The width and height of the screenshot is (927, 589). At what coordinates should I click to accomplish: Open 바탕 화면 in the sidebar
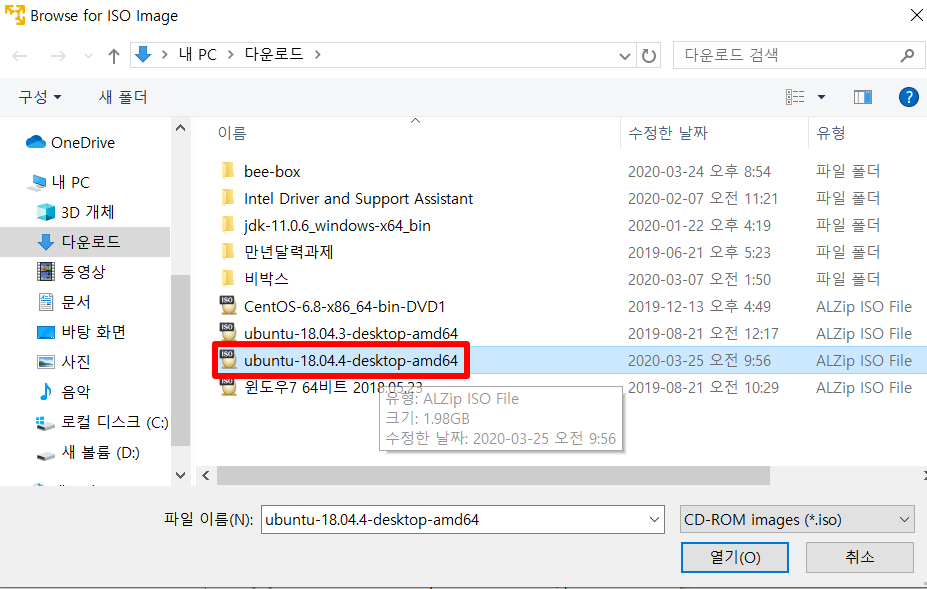click(x=82, y=332)
